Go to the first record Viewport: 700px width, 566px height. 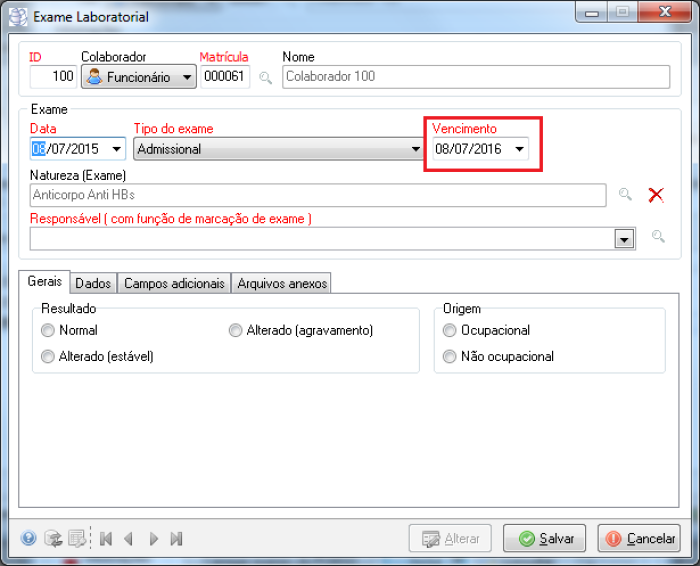click(106, 539)
